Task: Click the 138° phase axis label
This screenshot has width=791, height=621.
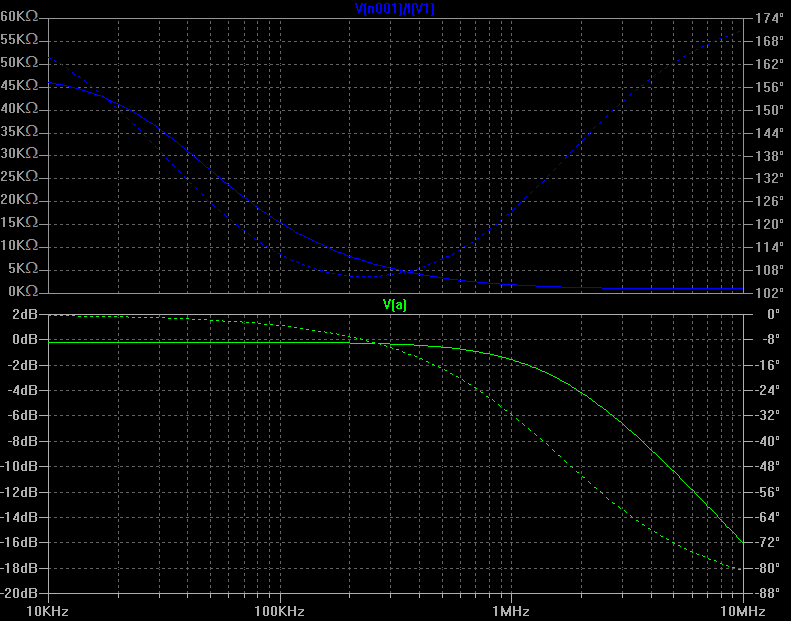Action: tap(769, 156)
